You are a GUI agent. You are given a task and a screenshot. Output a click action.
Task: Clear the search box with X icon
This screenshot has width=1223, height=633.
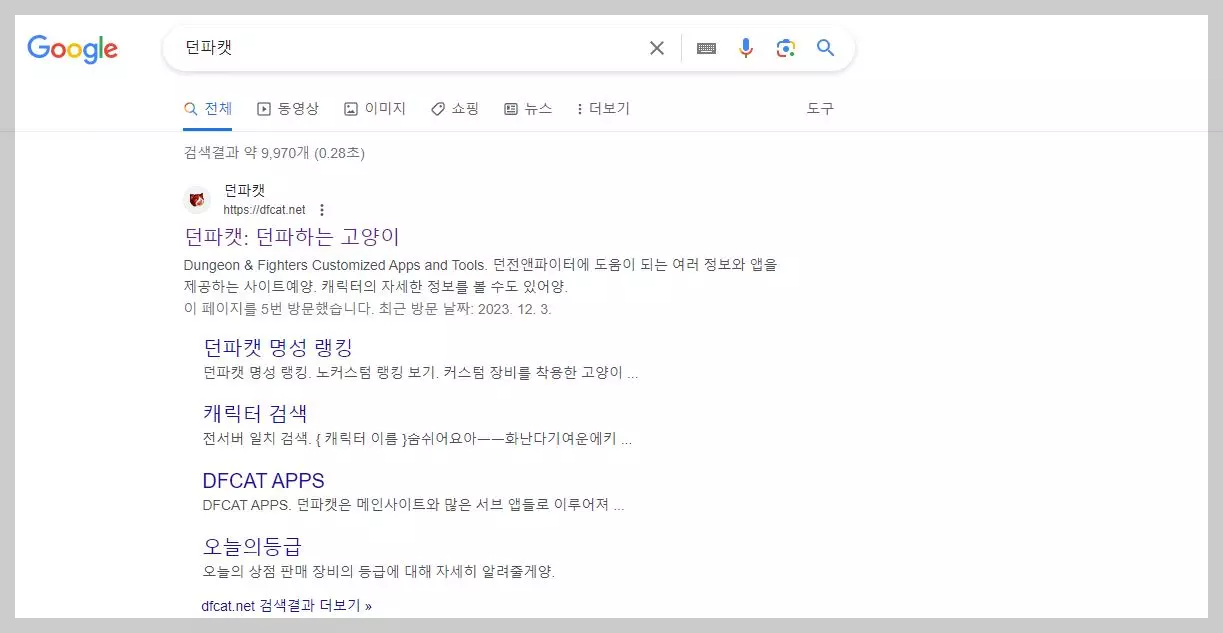click(x=657, y=48)
